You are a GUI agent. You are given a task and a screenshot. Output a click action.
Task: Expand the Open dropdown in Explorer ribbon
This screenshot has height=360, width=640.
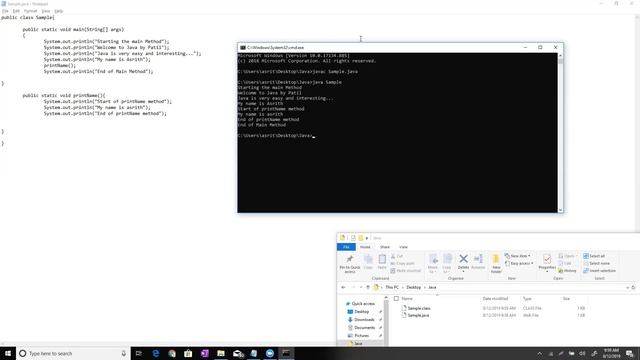577,256
